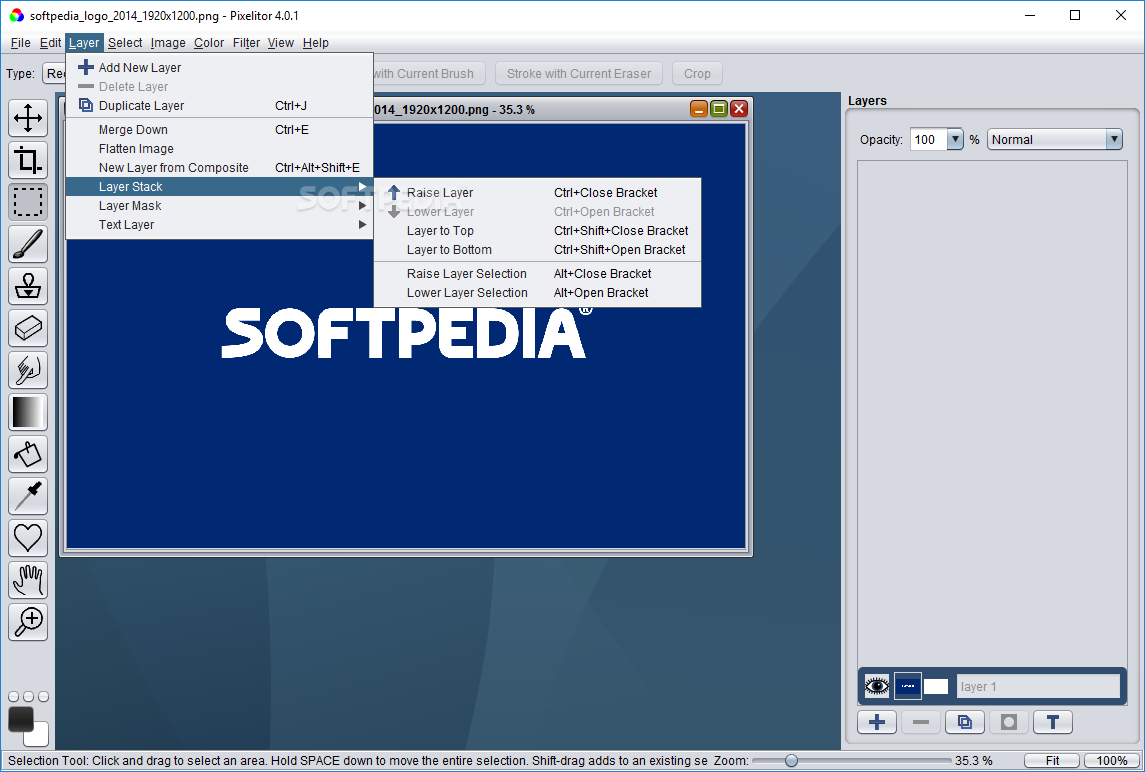Click layer 1 white mask thumbnail
This screenshot has width=1145, height=772.
[x=936, y=686]
